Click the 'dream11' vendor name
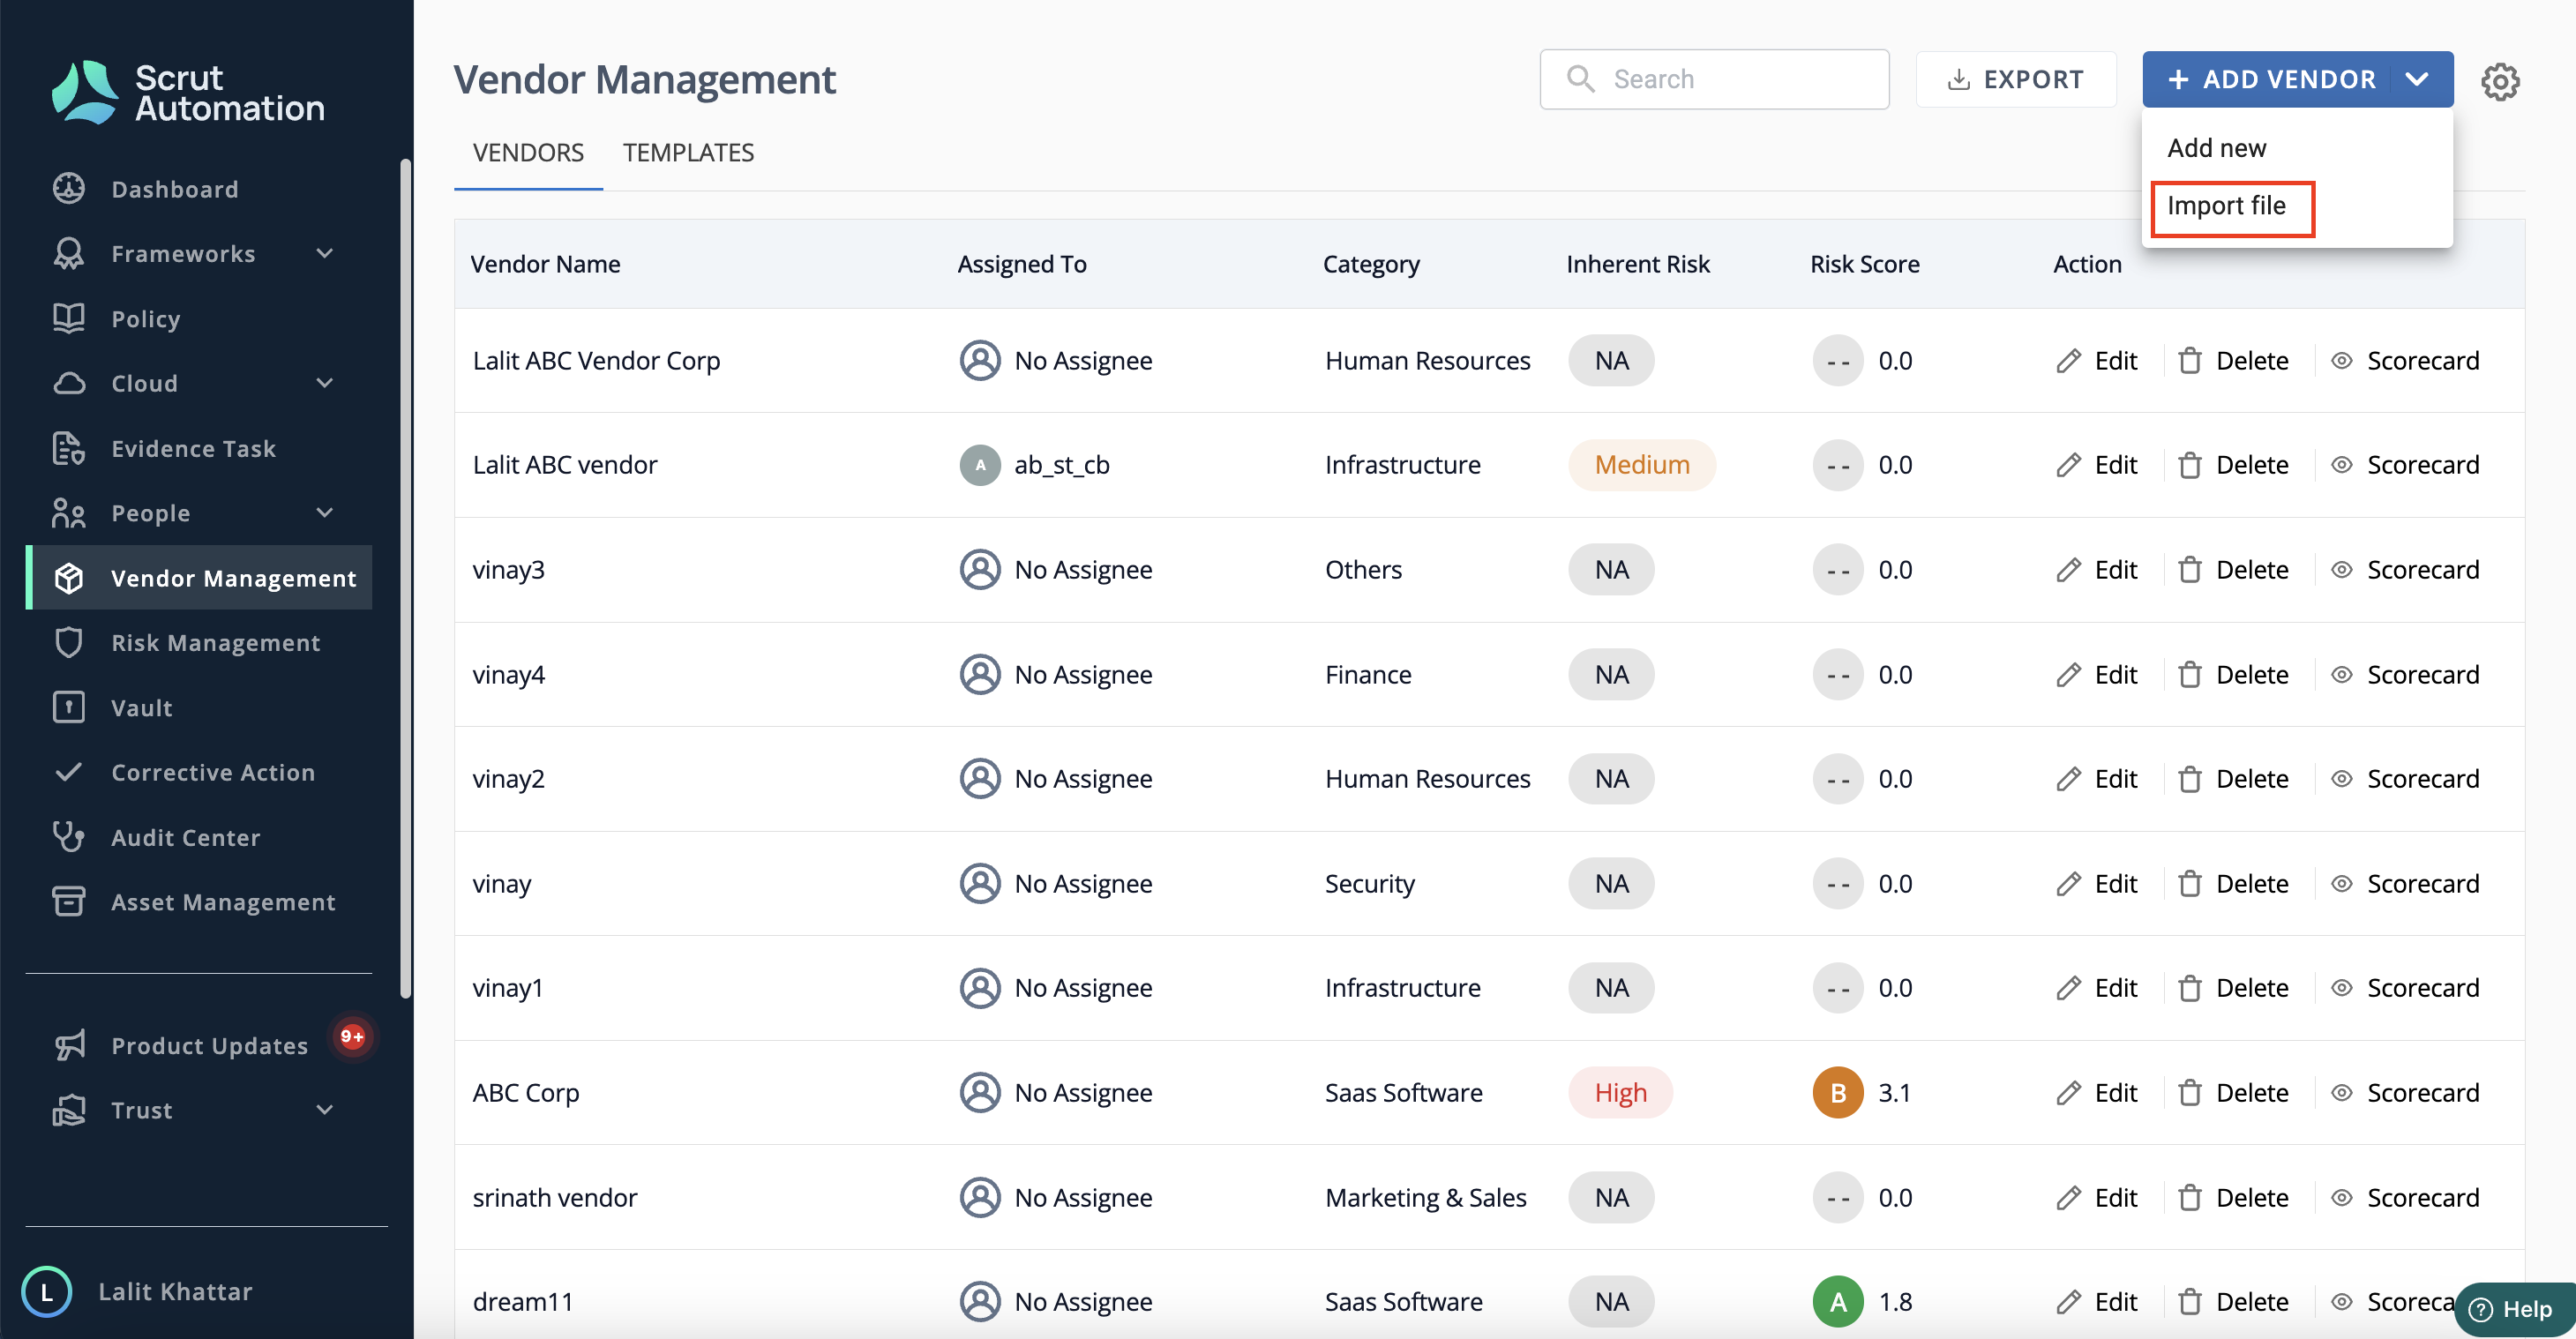2576x1339 pixels. coord(523,1301)
